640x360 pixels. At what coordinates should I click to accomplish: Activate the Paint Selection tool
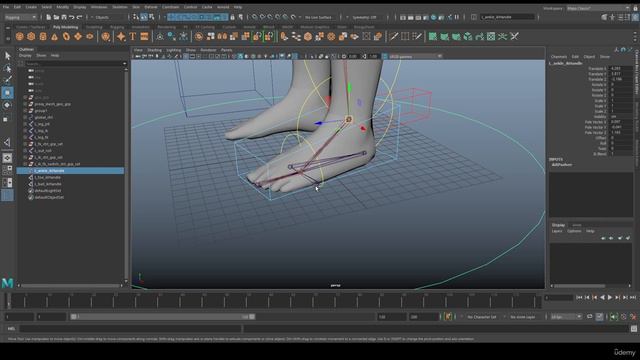coord(7,80)
